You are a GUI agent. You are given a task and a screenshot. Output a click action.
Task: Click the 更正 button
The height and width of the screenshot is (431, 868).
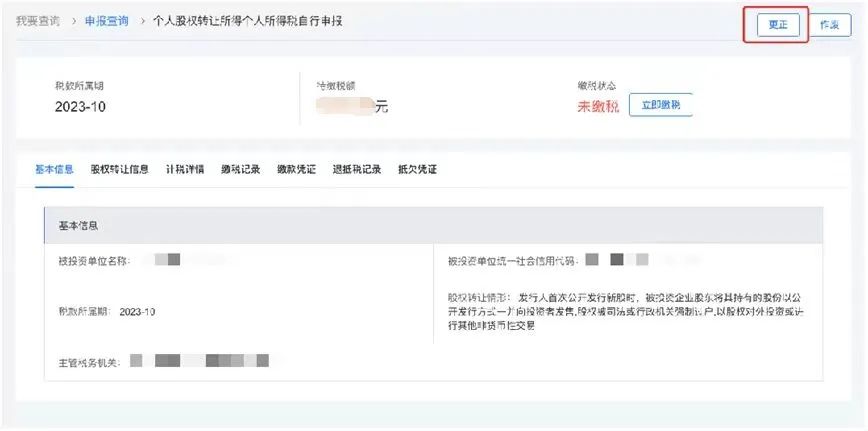pos(778,25)
